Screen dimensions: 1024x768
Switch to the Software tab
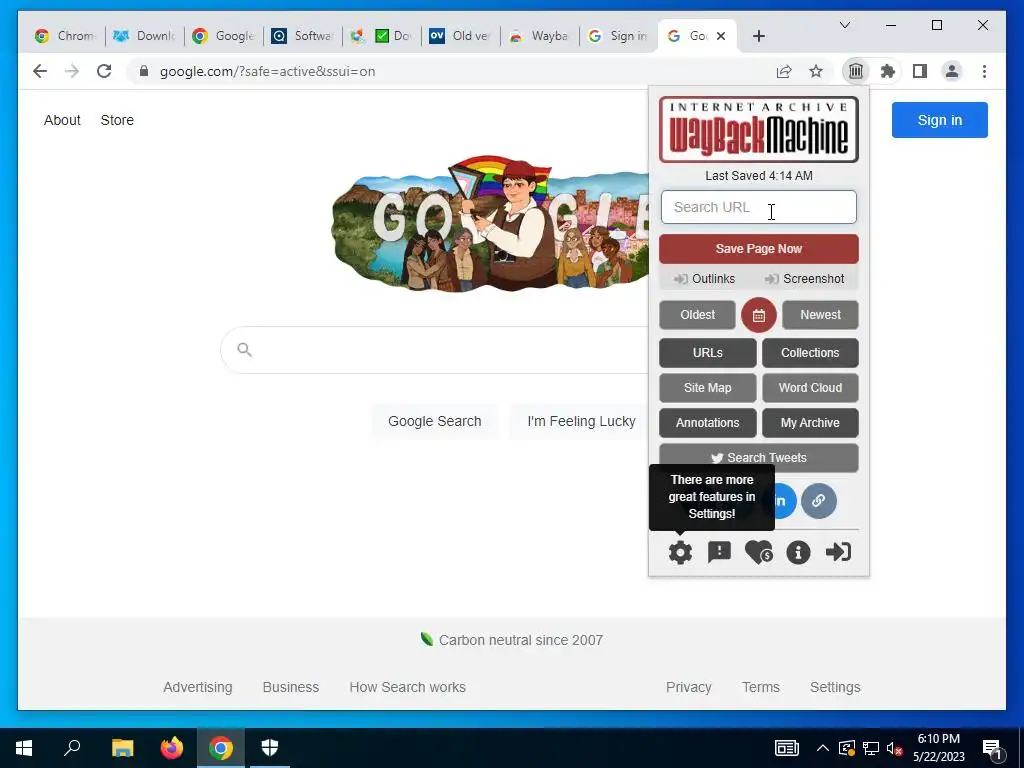pos(302,36)
